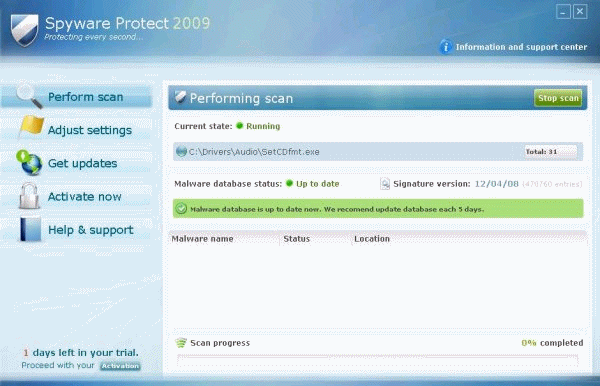Minimize the Spyware Protect window
This screenshot has height=386, width=600.
(563, 12)
